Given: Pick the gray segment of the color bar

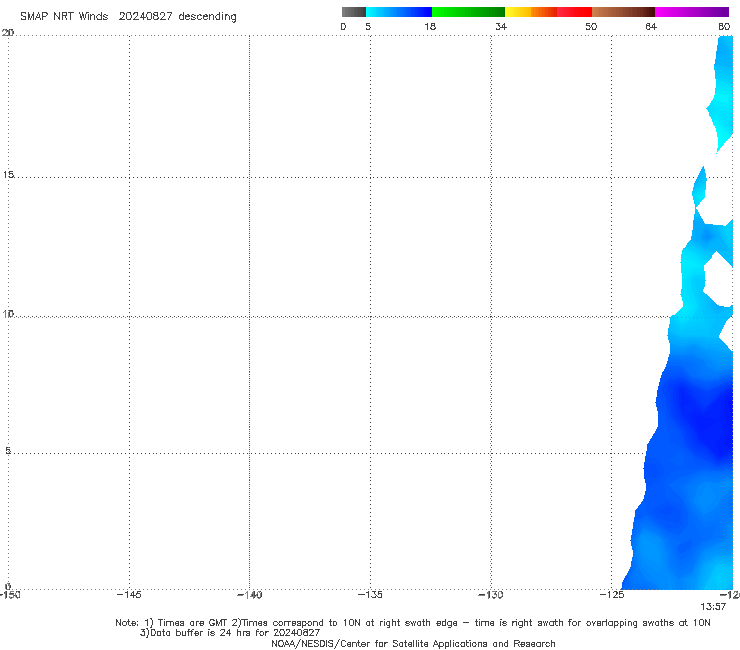Looking at the screenshot, I should pyautogui.click(x=353, y=12).
